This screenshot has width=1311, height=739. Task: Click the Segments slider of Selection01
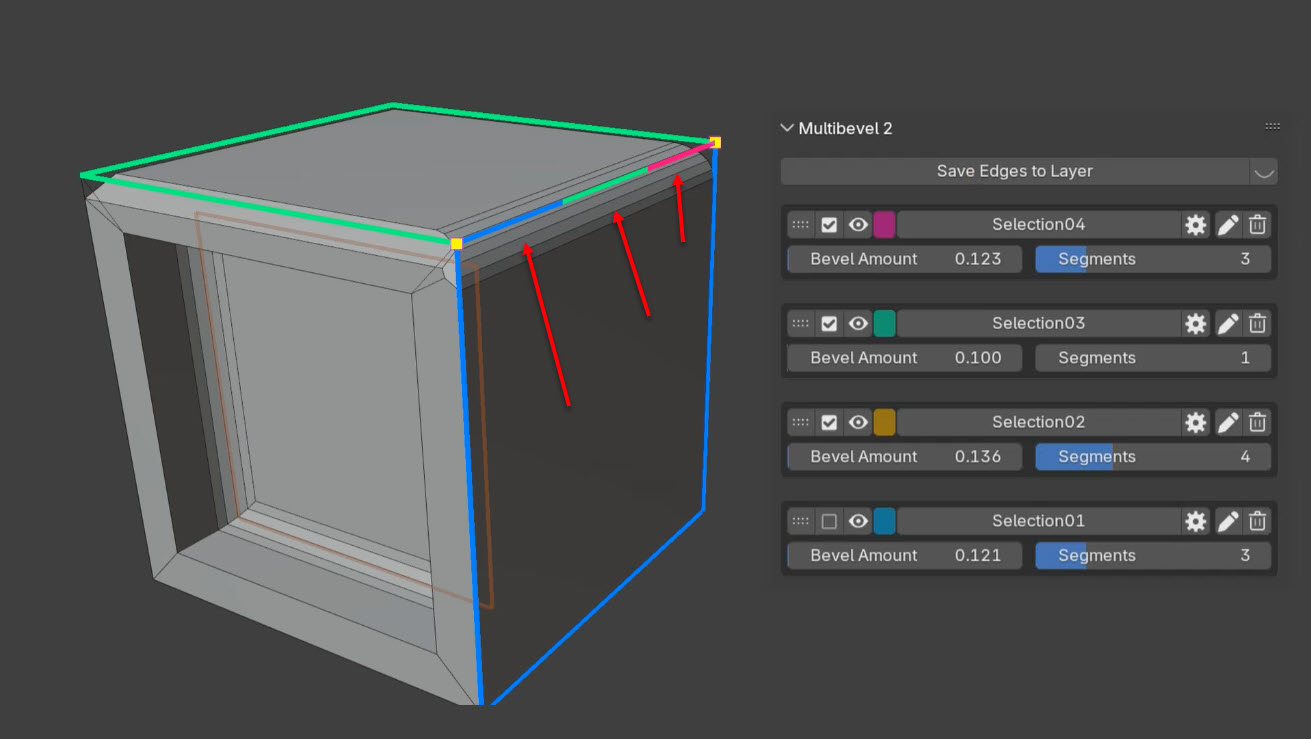click(x=1153, y=556)
